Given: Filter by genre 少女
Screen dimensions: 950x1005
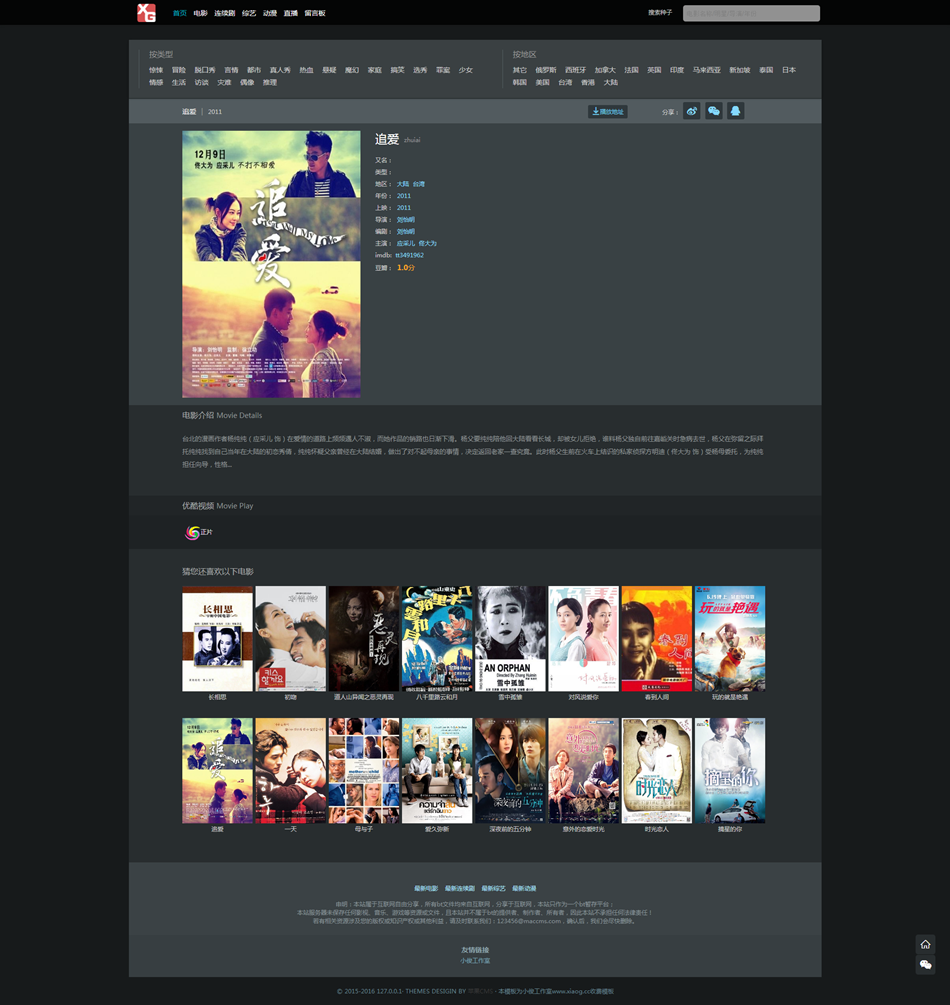Looking at the screenshot, I should [465, 71].
